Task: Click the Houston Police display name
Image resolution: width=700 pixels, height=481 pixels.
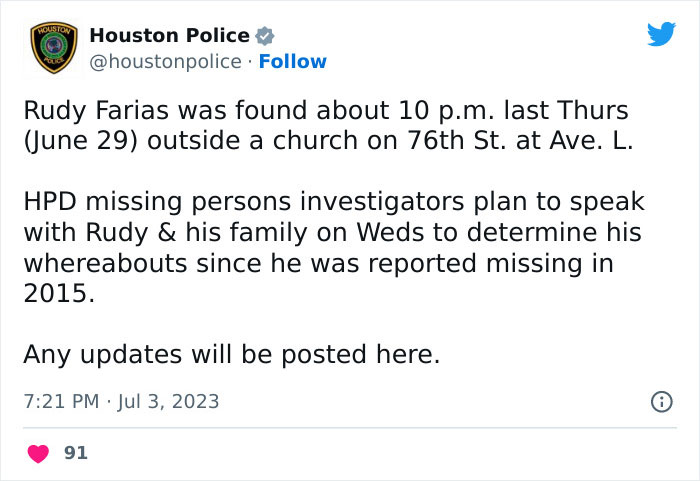Action: [170, 36]
